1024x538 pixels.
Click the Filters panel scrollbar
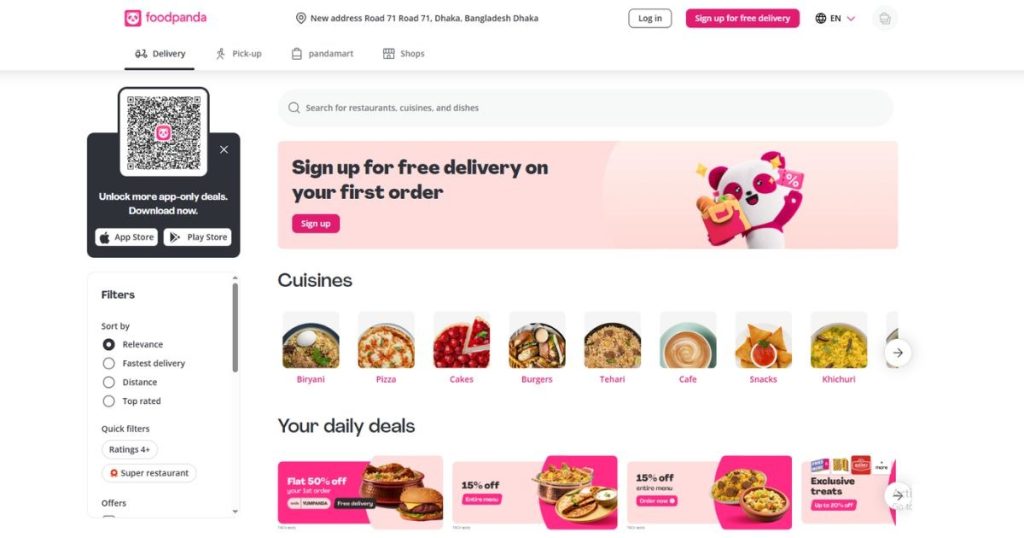click(x=235, y=328)
